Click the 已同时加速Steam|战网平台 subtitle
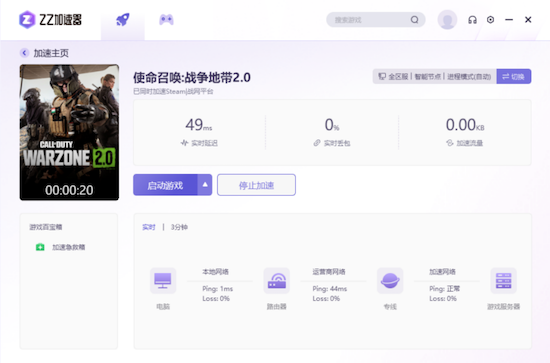 (x=173, y=92)
